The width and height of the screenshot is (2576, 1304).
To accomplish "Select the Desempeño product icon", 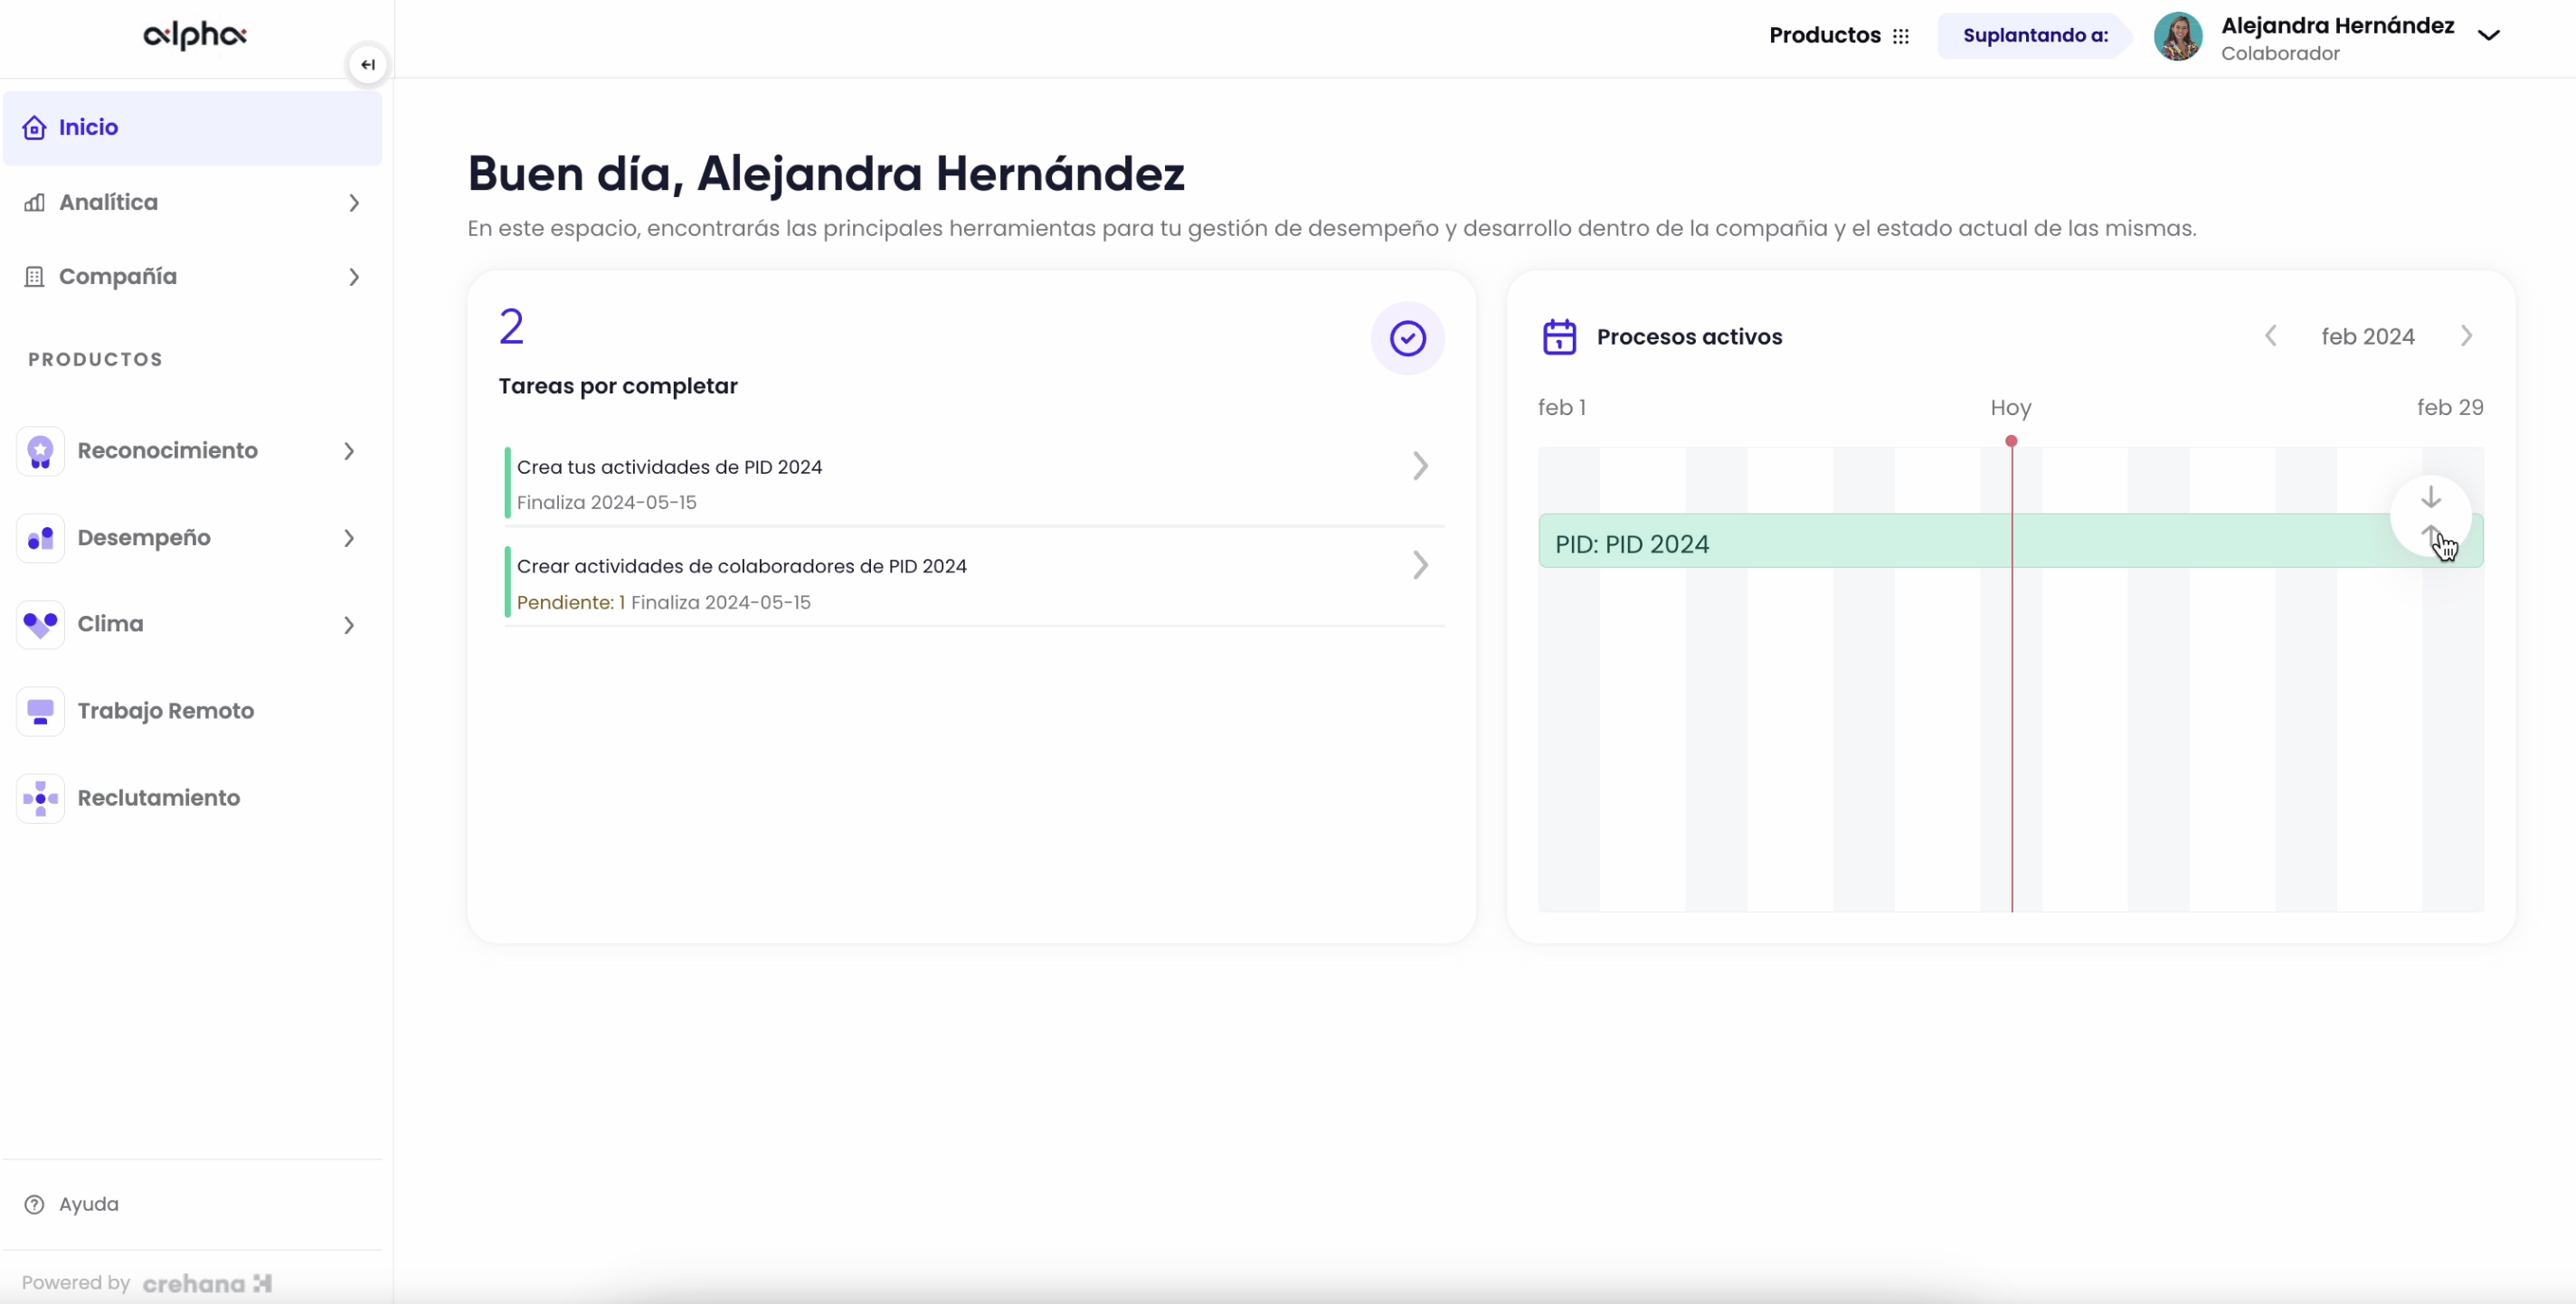I will [x=39, y=538].
